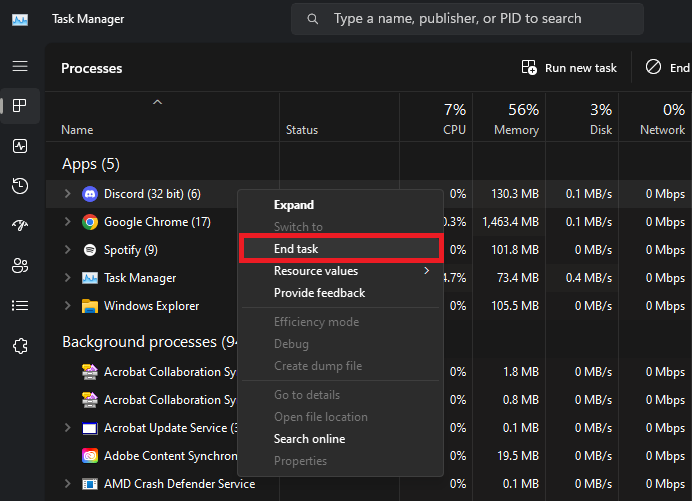The width and height of the screenshot is (692, 501).
Task: Click Properties in the context menu
Action: (x=340, y=461)
